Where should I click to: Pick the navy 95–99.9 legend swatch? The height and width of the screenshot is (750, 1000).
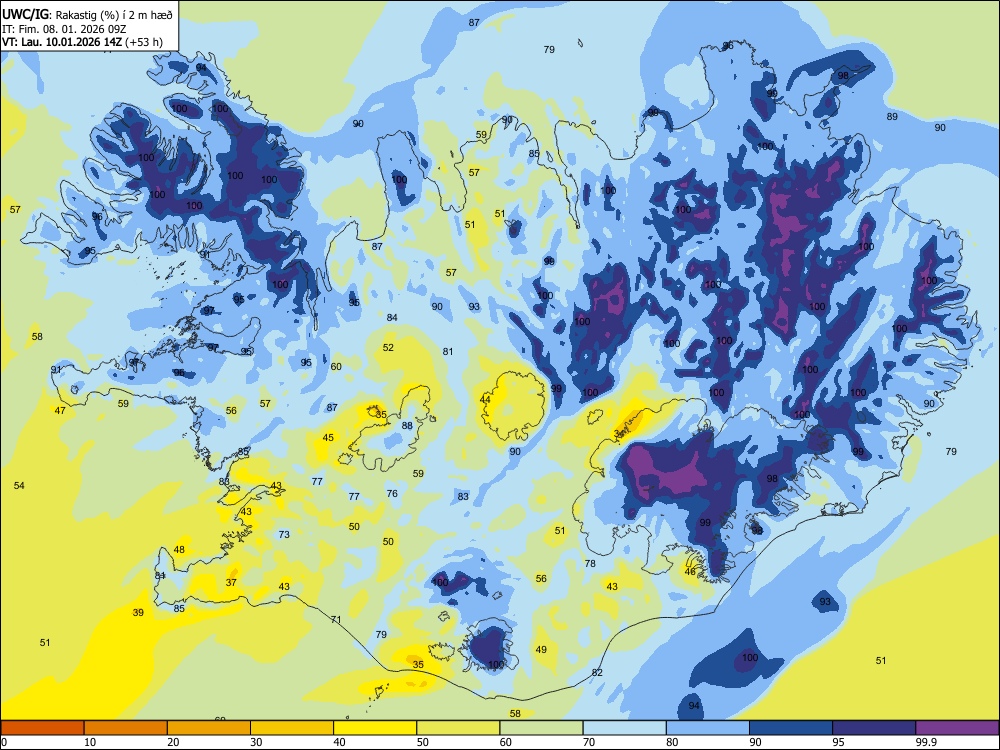point(874,728)
